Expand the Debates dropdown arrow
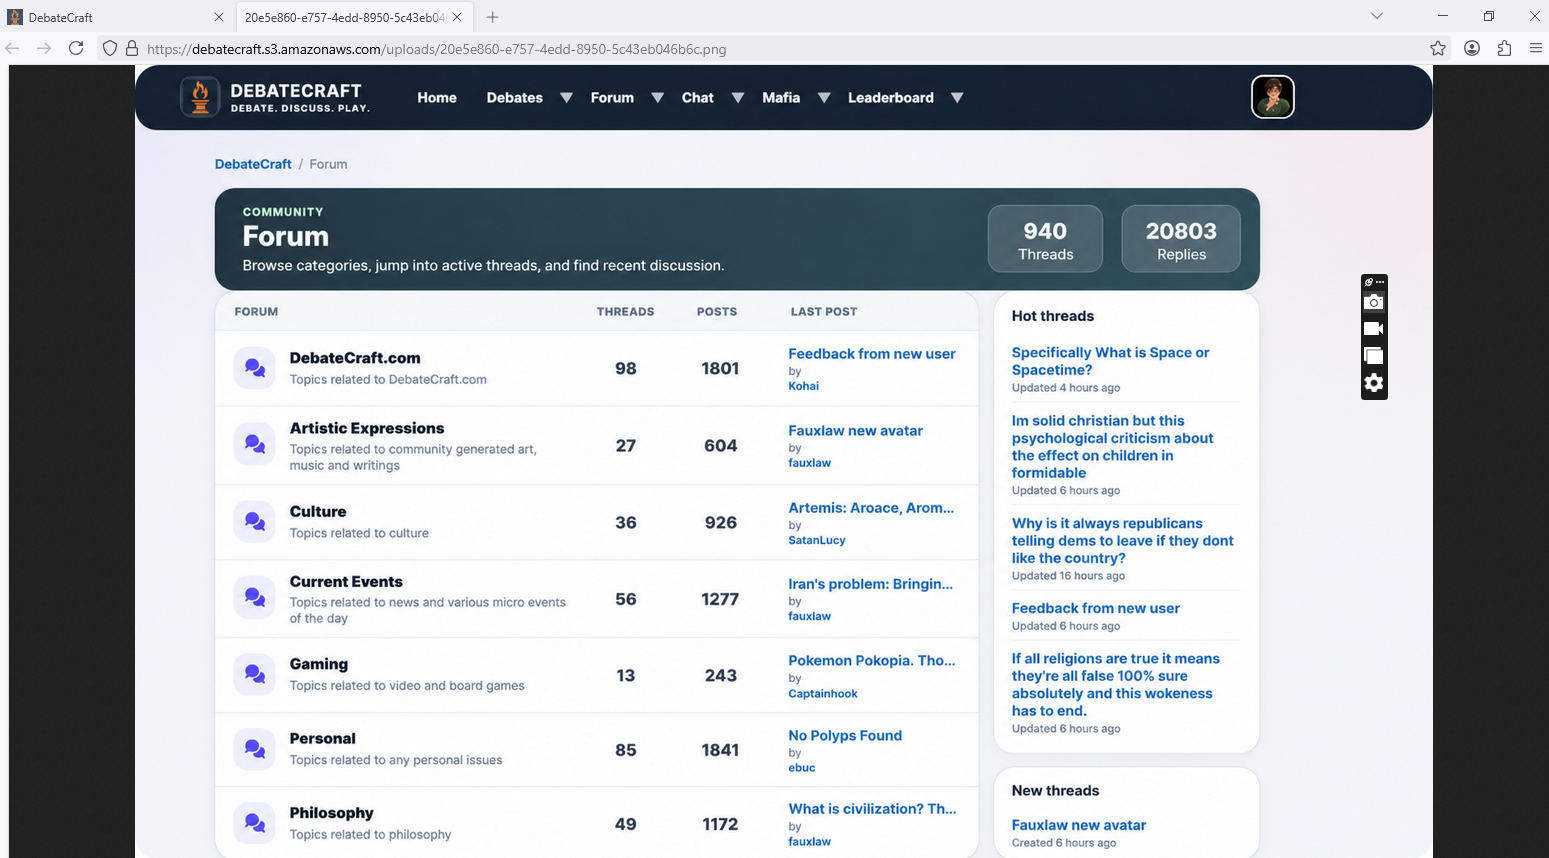This screenshot has width=1549, height=858. [566, 98]
